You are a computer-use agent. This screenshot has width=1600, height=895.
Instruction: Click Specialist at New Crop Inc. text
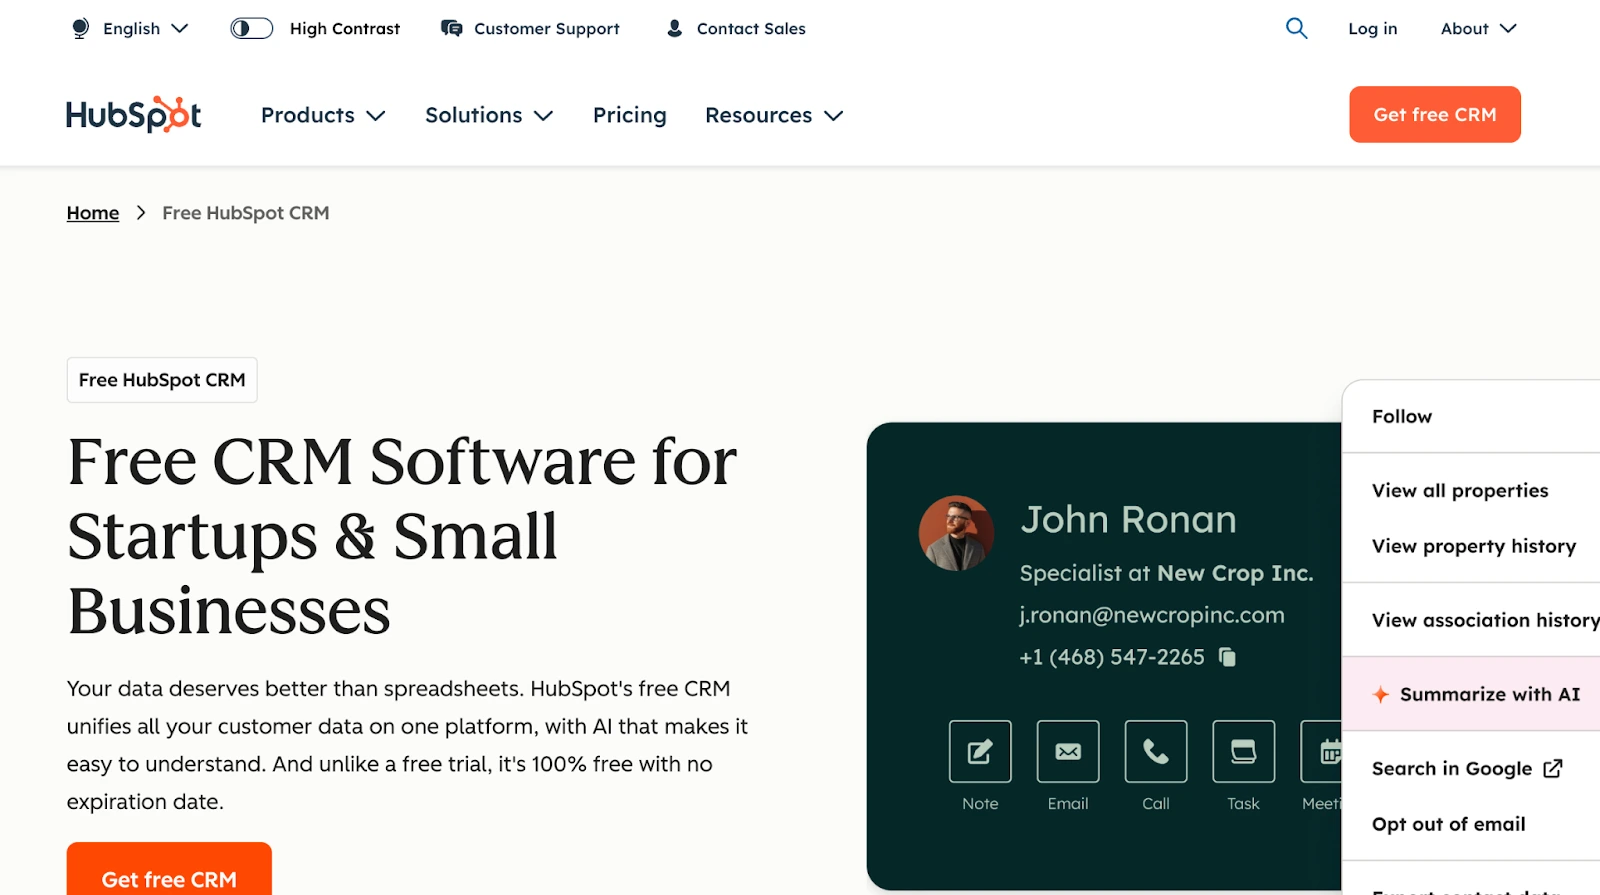point(1166,573)
